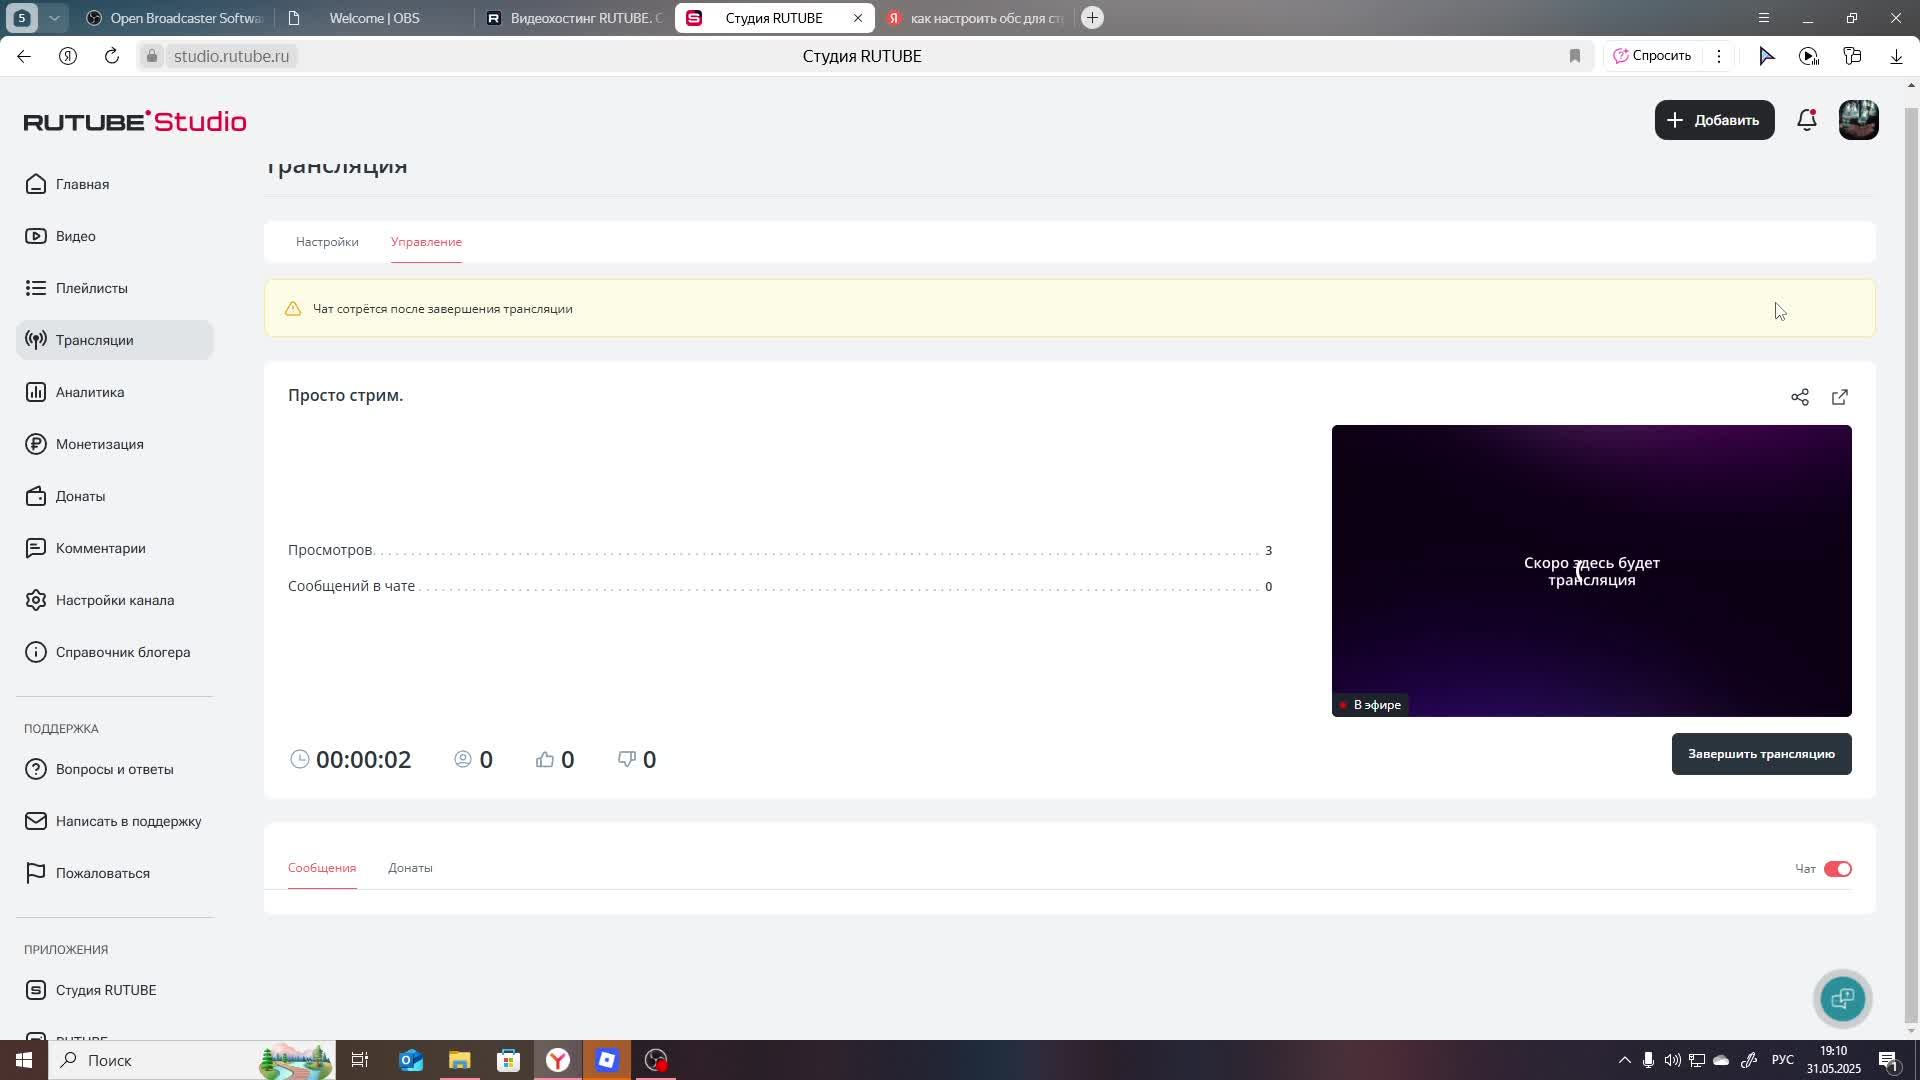The image size is (1920, 1080).
Task: Open Донаты in the sidebar menu
Action: [80, 496]
